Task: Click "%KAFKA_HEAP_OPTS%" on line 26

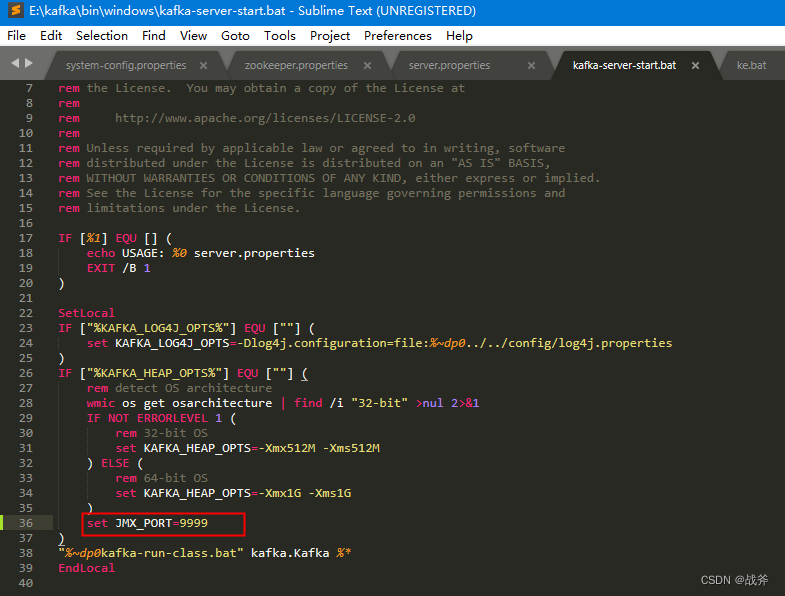Action: (154, 373)
